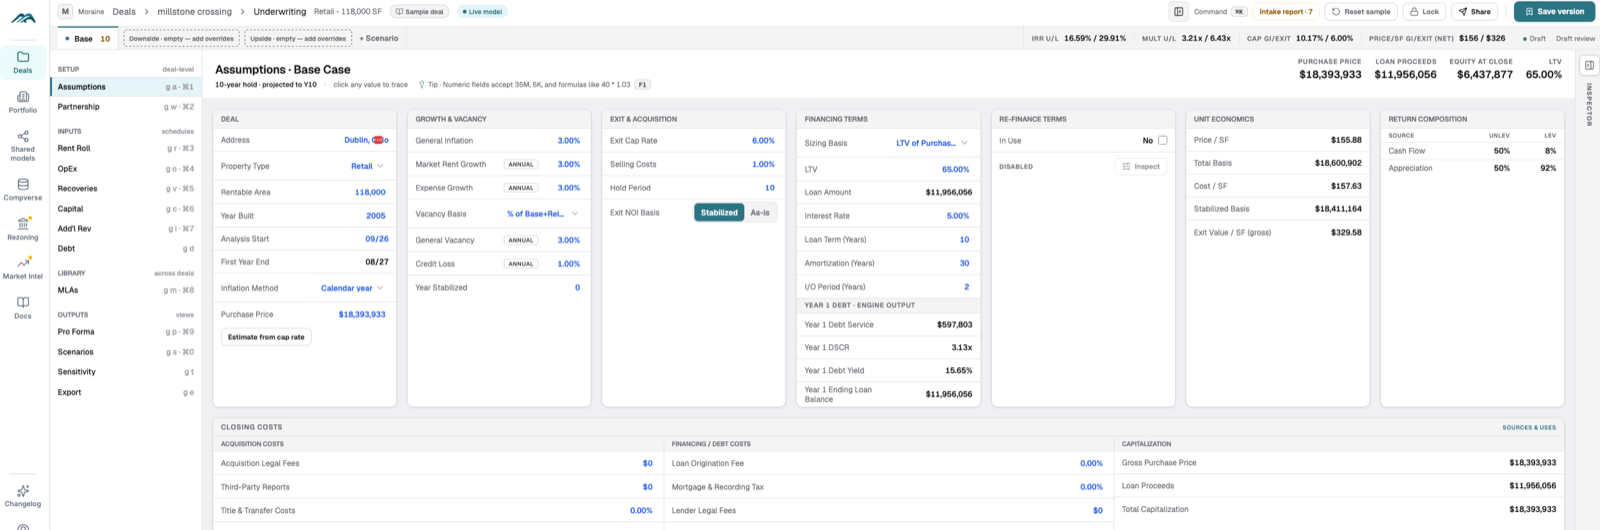Click the Moraine mountain logo
Screen dimensions: 1600x530
23,18
